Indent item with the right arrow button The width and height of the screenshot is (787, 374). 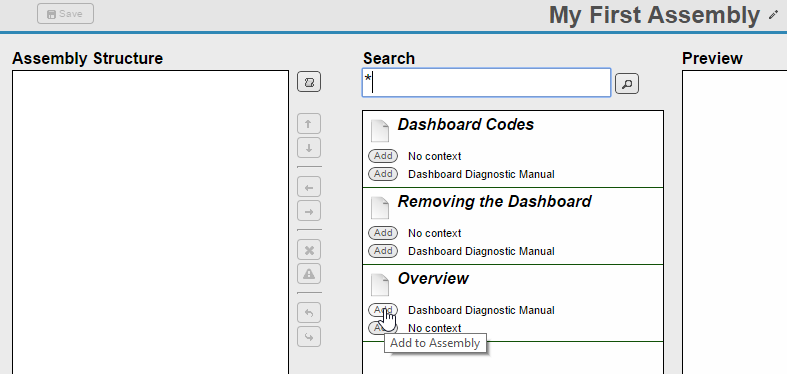click(x=309, y=211)
